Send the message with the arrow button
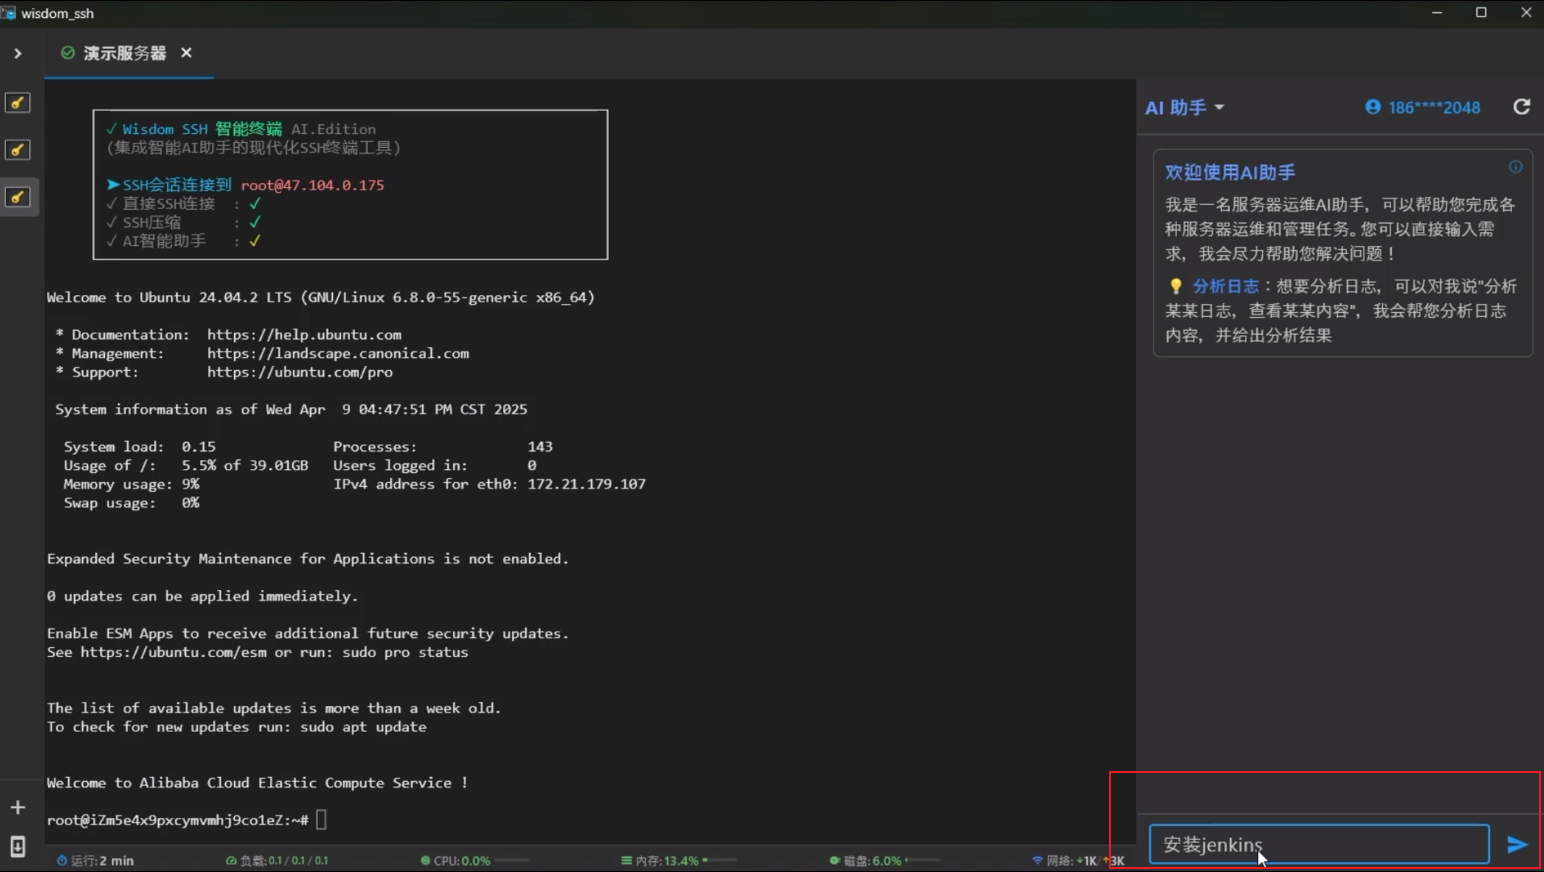The height and width of the screenshot is (872, 1544). pyautogui.click(x=1517, y=845)
